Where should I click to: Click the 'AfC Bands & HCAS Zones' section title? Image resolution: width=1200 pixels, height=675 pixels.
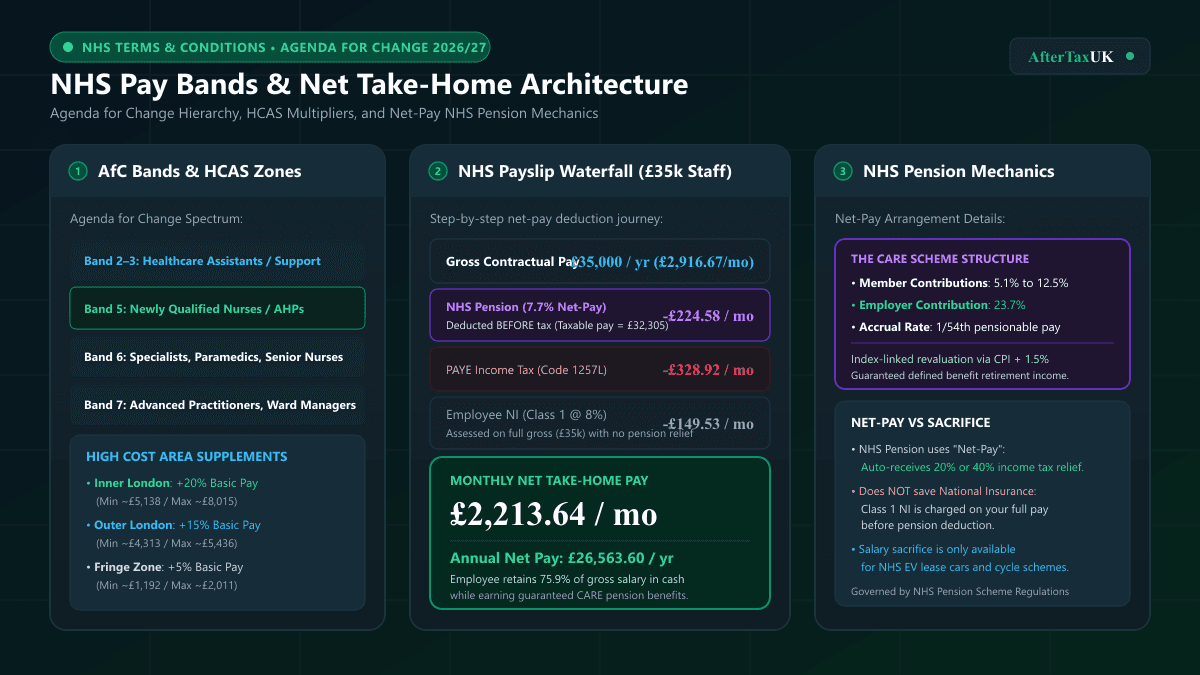(200, 171)
